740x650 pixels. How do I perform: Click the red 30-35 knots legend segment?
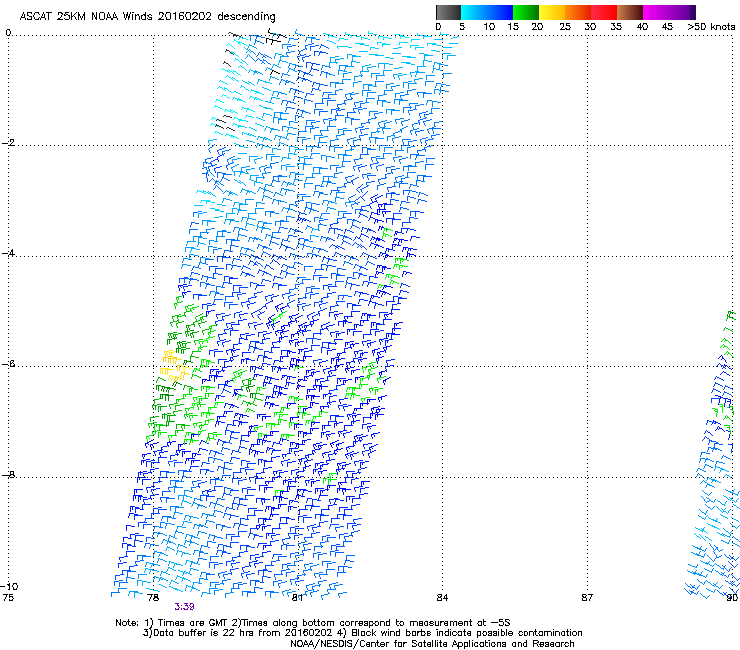pyautogui.click(x=604, y=12)
